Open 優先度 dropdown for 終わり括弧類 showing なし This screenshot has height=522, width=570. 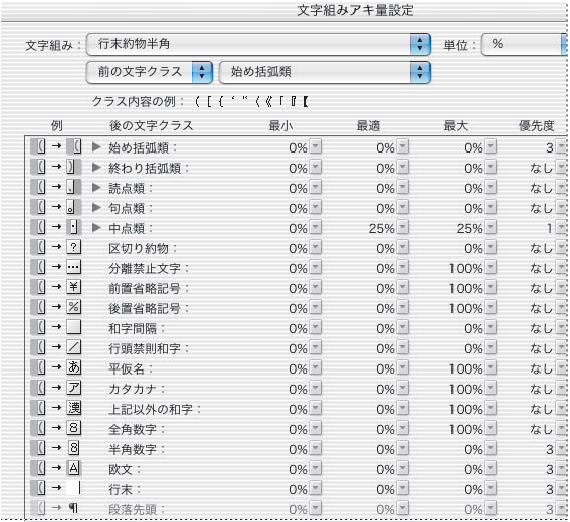point(562,168)
